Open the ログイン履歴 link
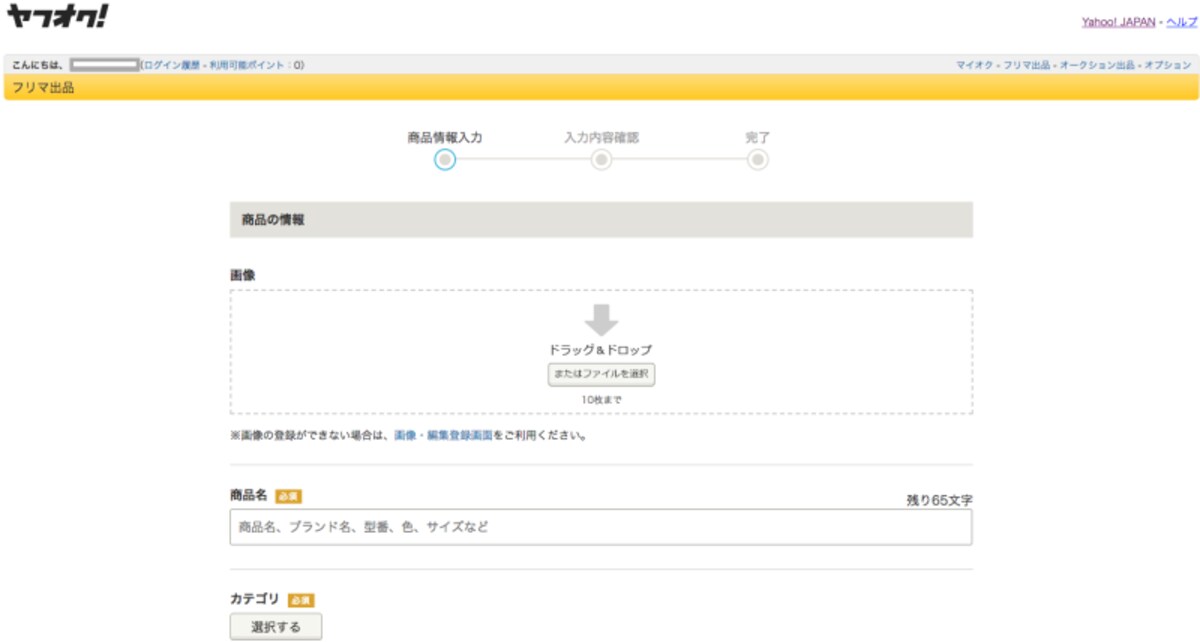Screen dimensions: 1200x642 coord(173,65)
